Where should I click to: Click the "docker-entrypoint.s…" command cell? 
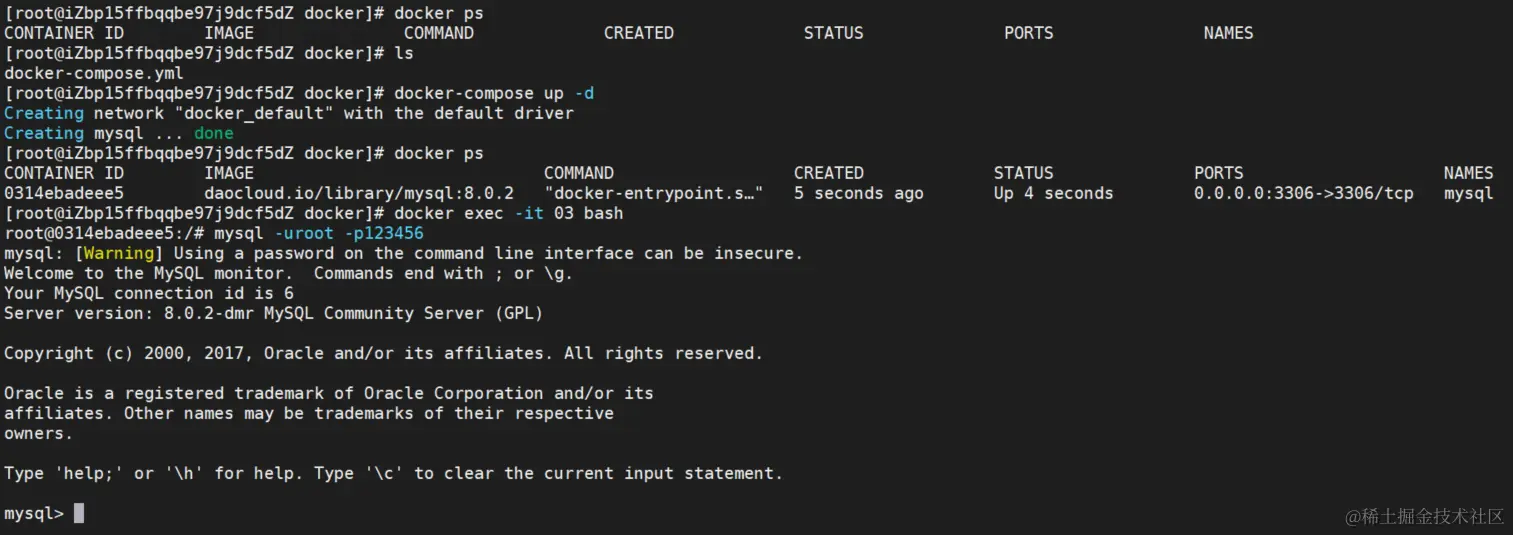pos(654,193)
